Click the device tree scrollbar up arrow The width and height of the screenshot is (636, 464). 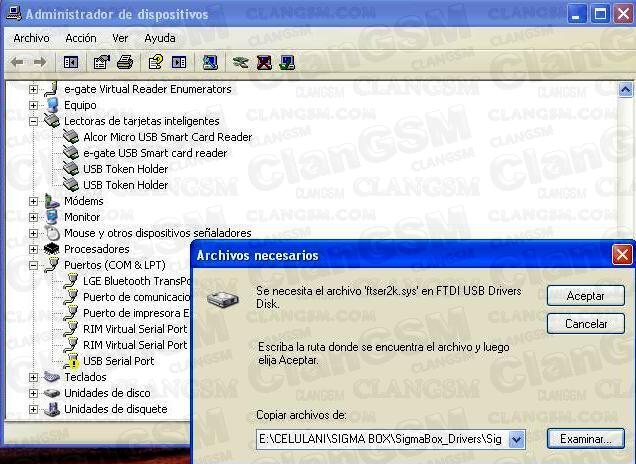coord(625,90)
